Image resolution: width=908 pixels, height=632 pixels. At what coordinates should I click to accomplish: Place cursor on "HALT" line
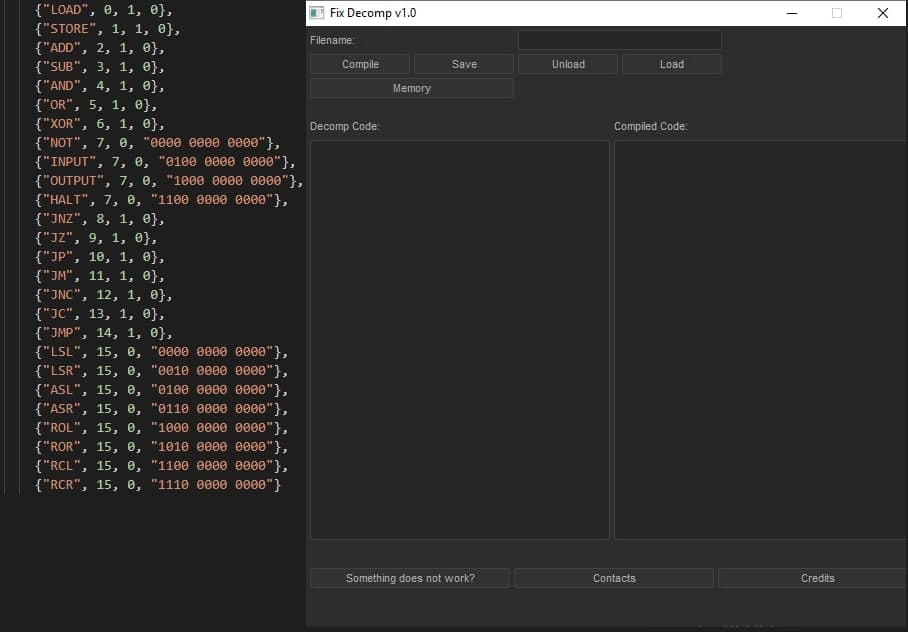[x=162, y=200]
